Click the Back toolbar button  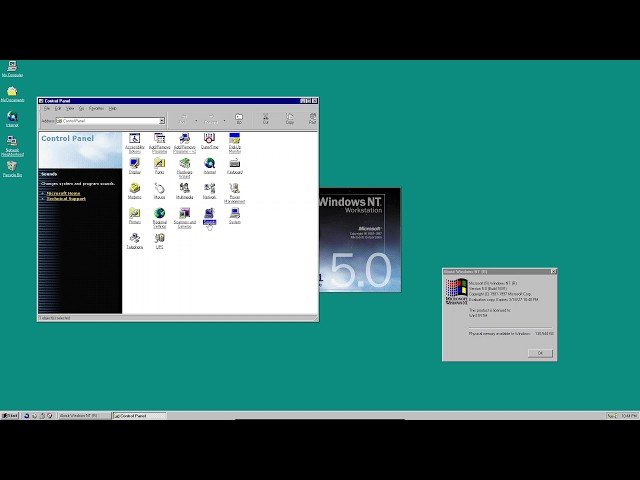pyautogui.click(x=182, y=119)
